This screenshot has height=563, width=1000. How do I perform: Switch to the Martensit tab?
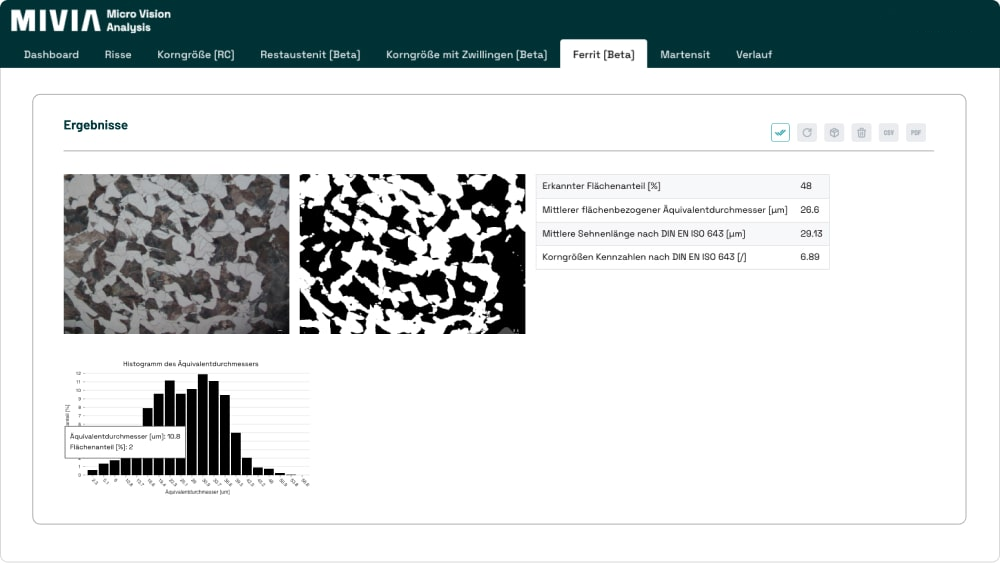point(685,54)
